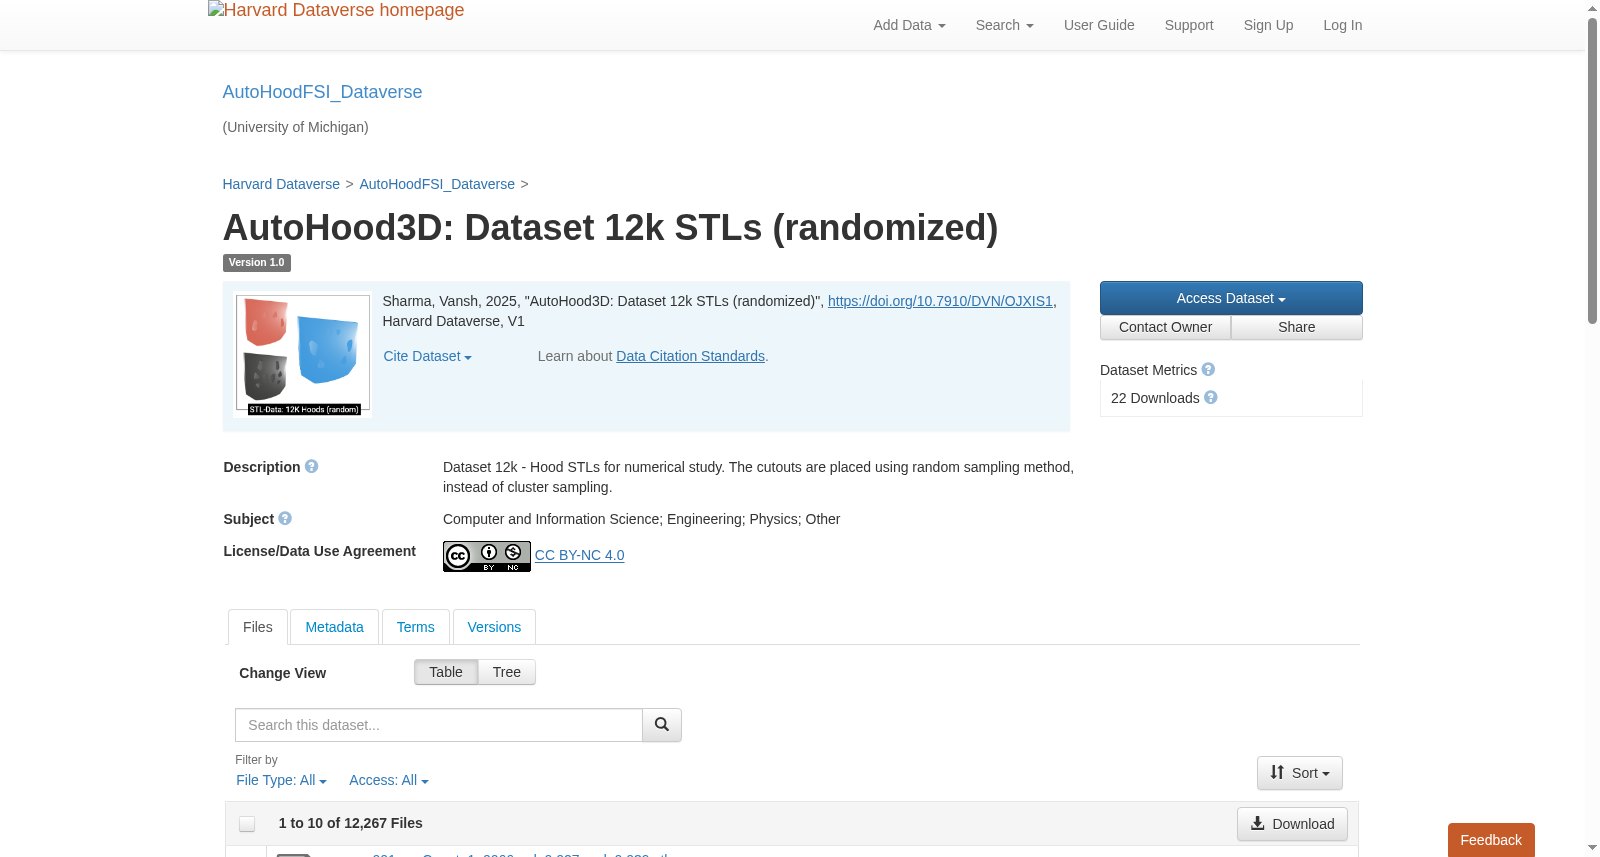The image size is (1600, 857).
Task: View the Versions tab
Action: (494, 627)
